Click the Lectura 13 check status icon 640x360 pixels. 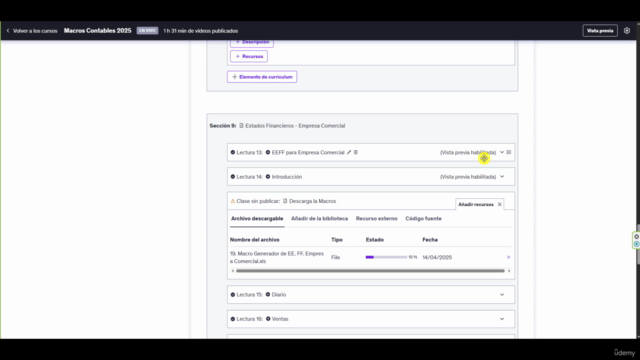click(x=233, y=152)
